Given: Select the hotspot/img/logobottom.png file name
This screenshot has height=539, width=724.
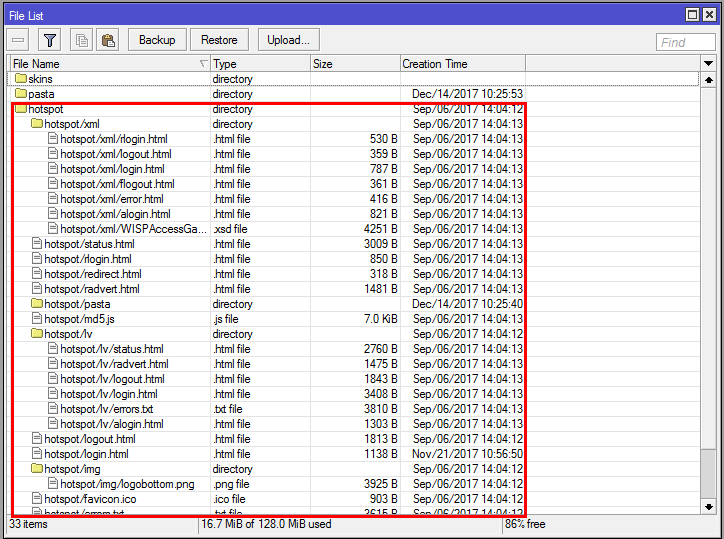Looking at the screenshot, I should pyautogui.click(x=127, y=484).
